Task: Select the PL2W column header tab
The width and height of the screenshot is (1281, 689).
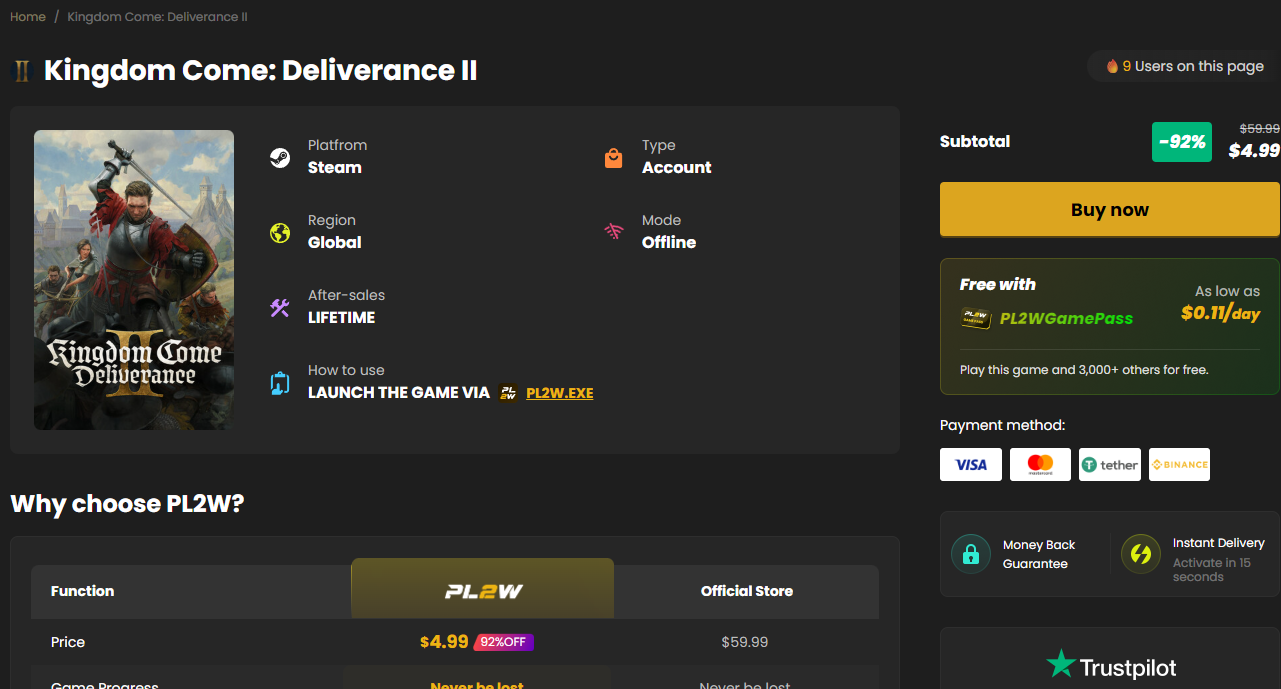Action: click(483, 591)
